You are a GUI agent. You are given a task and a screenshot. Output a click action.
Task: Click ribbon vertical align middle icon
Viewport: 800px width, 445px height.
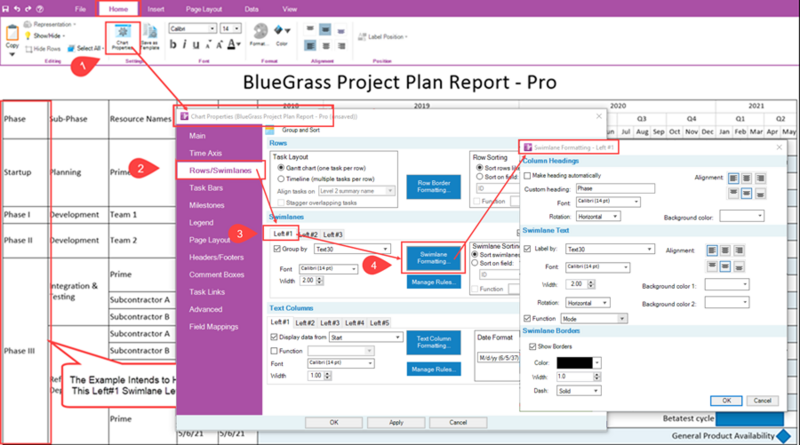pos(326,30)
